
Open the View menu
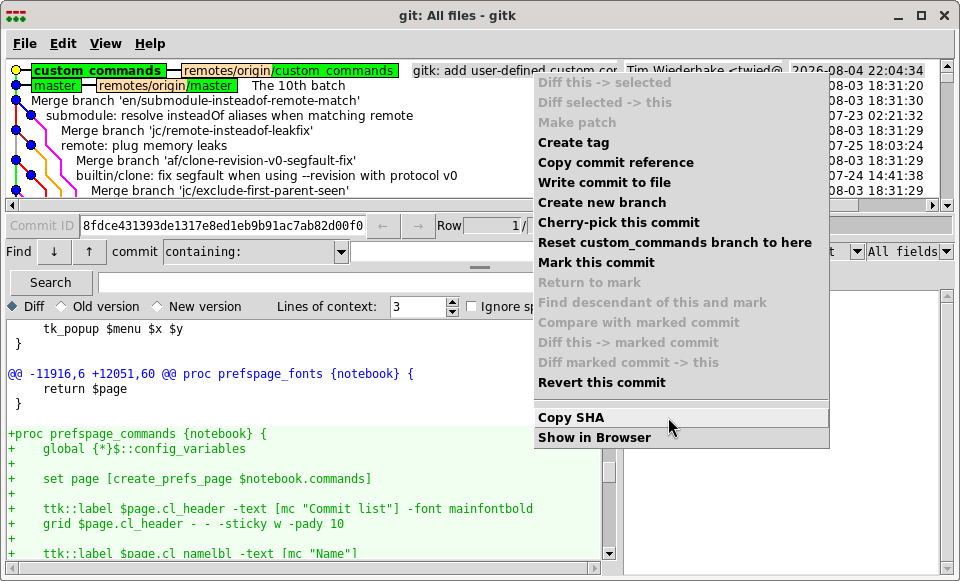click(x=105, y=43)
